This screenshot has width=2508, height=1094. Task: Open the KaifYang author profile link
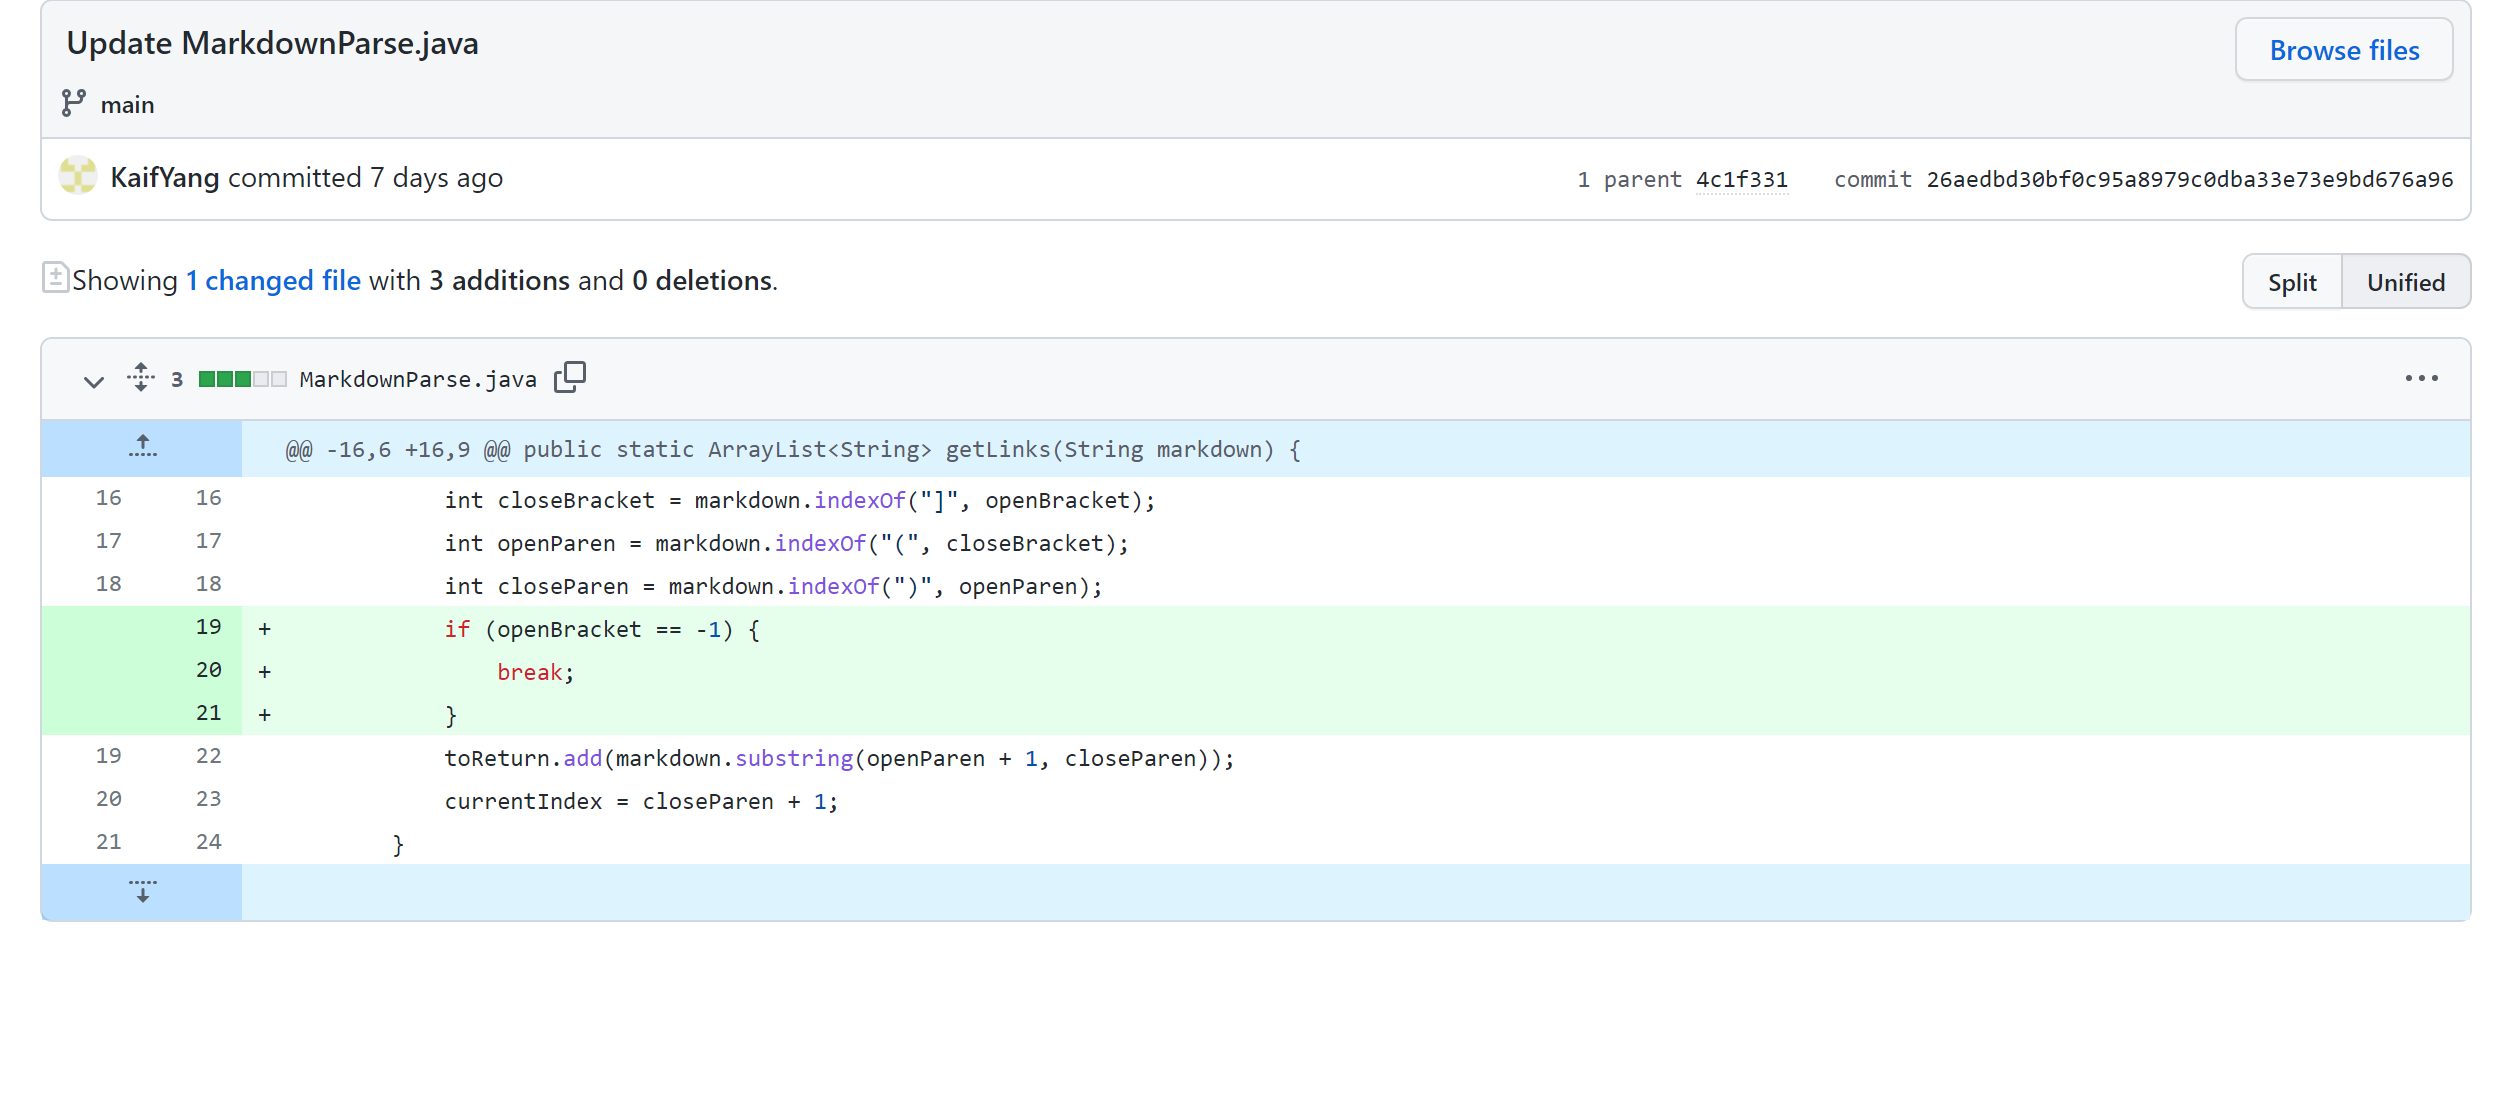click(164, 177)
